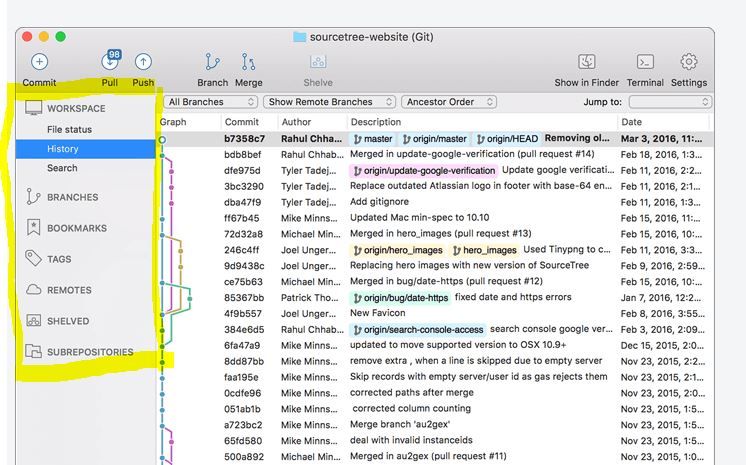Open the All Branches dropdown

211,102
